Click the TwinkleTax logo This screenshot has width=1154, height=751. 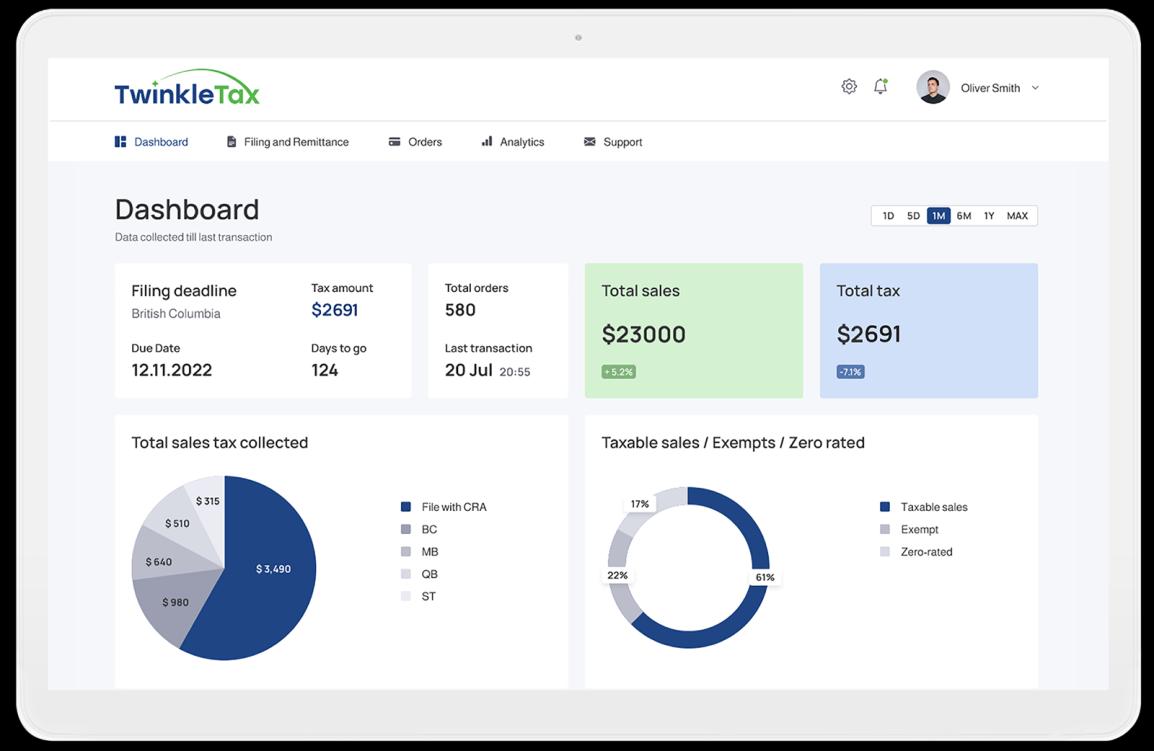pyautogui.click(x=187, y=89)
